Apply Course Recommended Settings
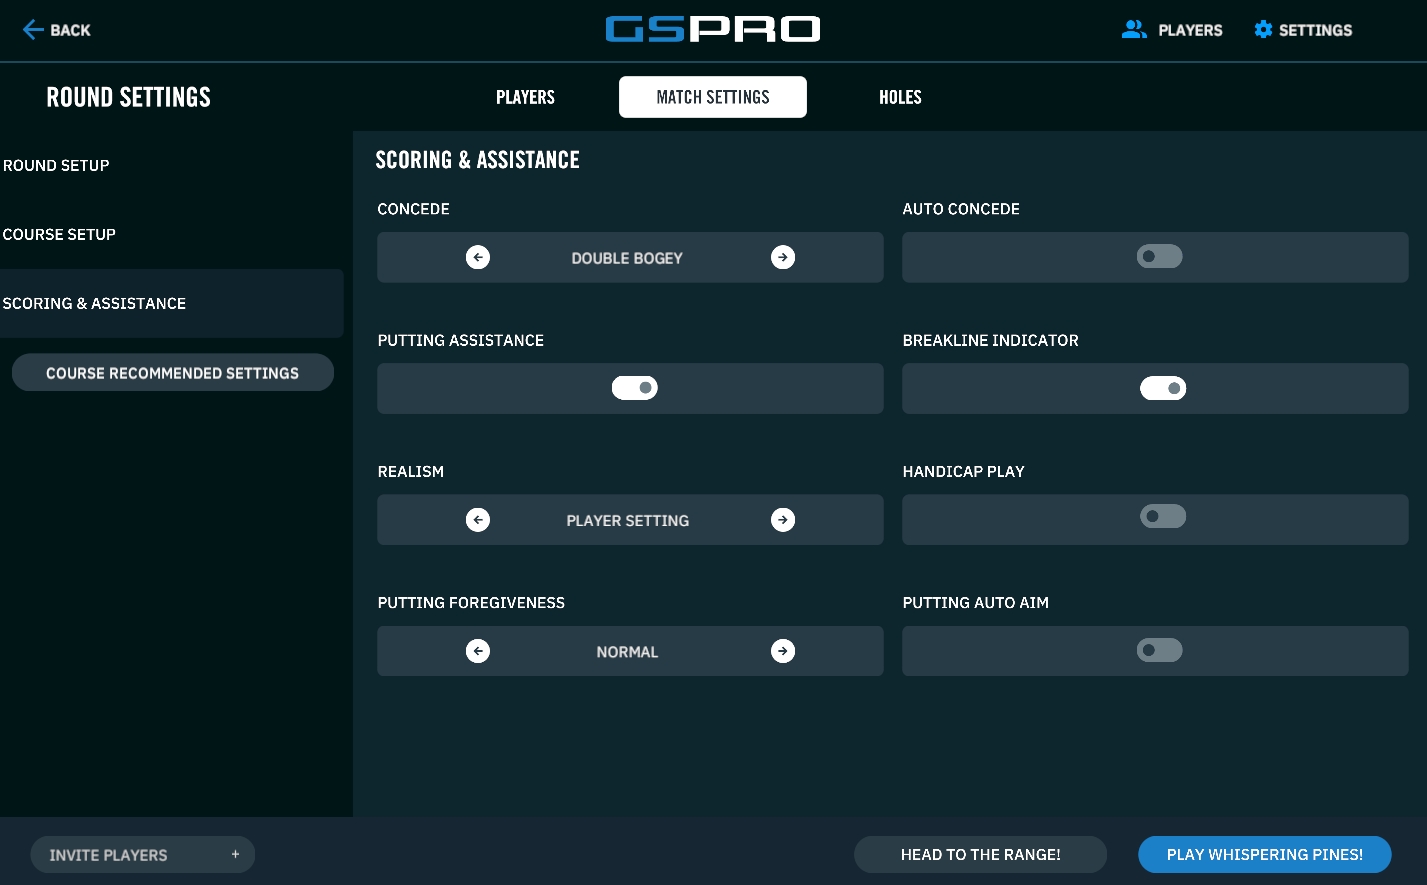Image resolution: width=1427 pixels, height=885 pixels. [x=172, y=373]
